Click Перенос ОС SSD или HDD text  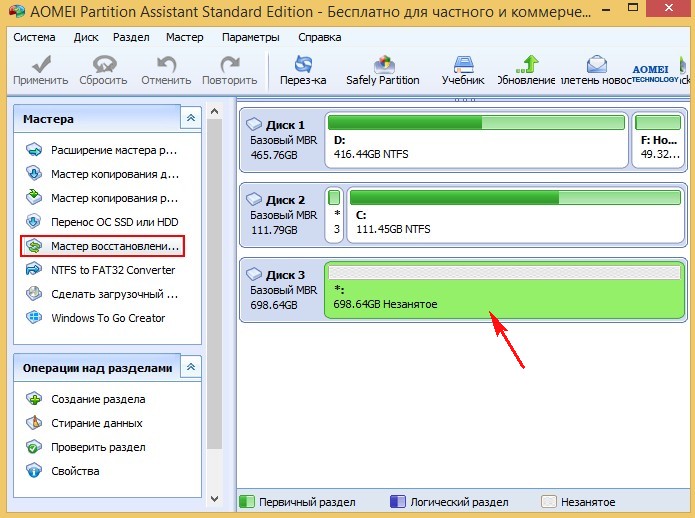click(x=114, y=222)
